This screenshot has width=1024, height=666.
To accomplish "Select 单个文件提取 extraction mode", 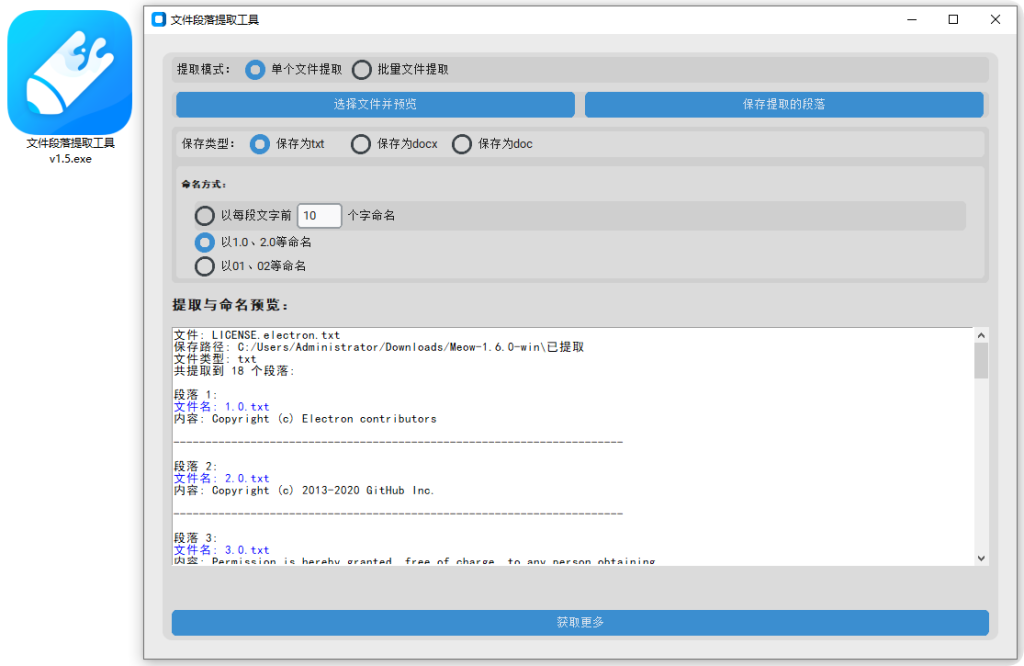I will click(255, 69).
